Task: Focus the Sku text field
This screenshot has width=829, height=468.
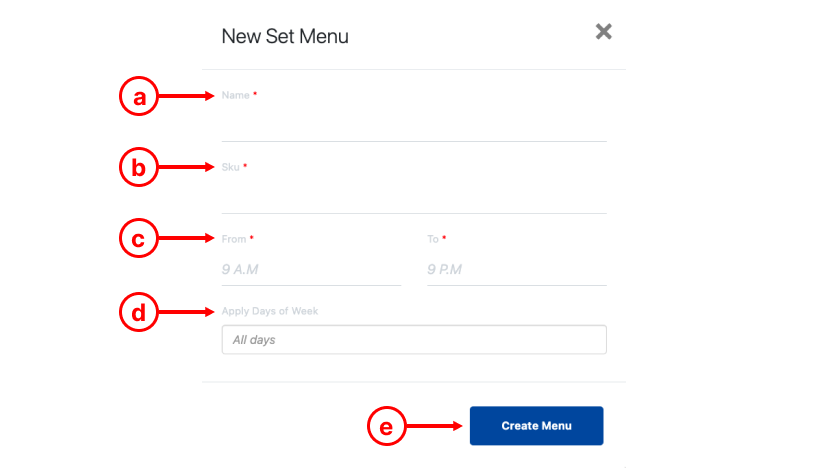Action: click(413, 199)
